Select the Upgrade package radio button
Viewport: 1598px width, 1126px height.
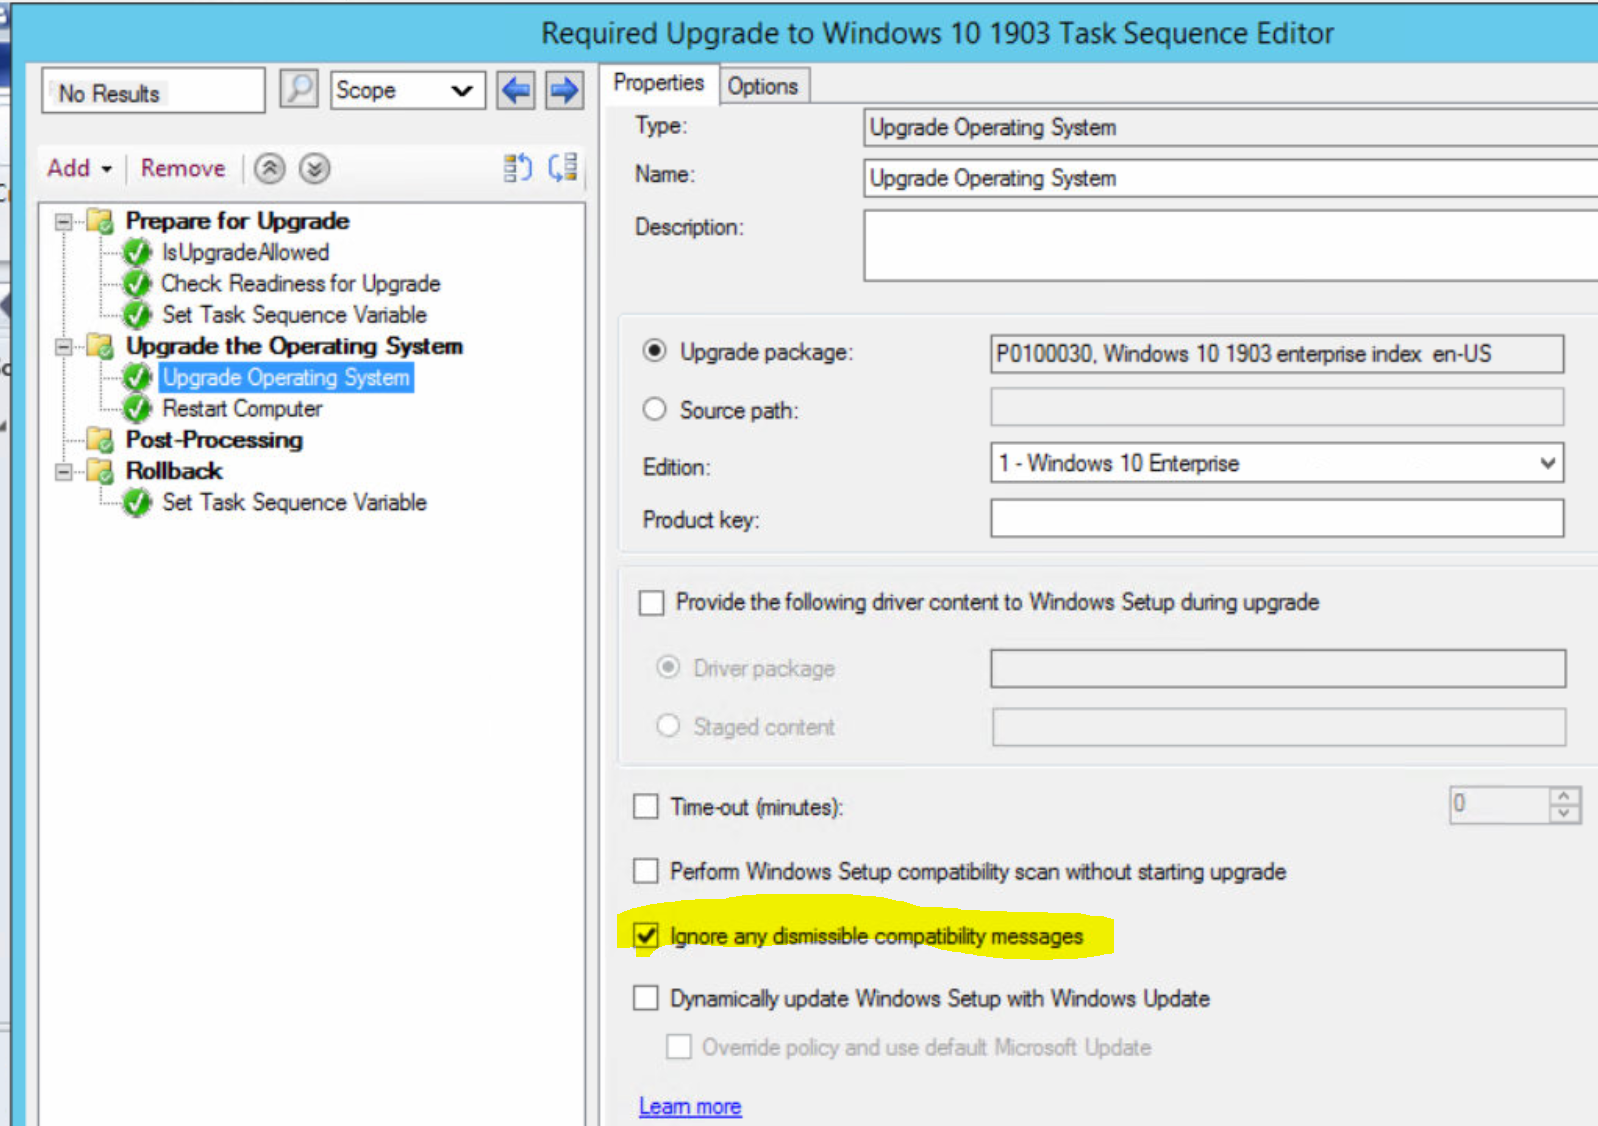tap(654, 351)
